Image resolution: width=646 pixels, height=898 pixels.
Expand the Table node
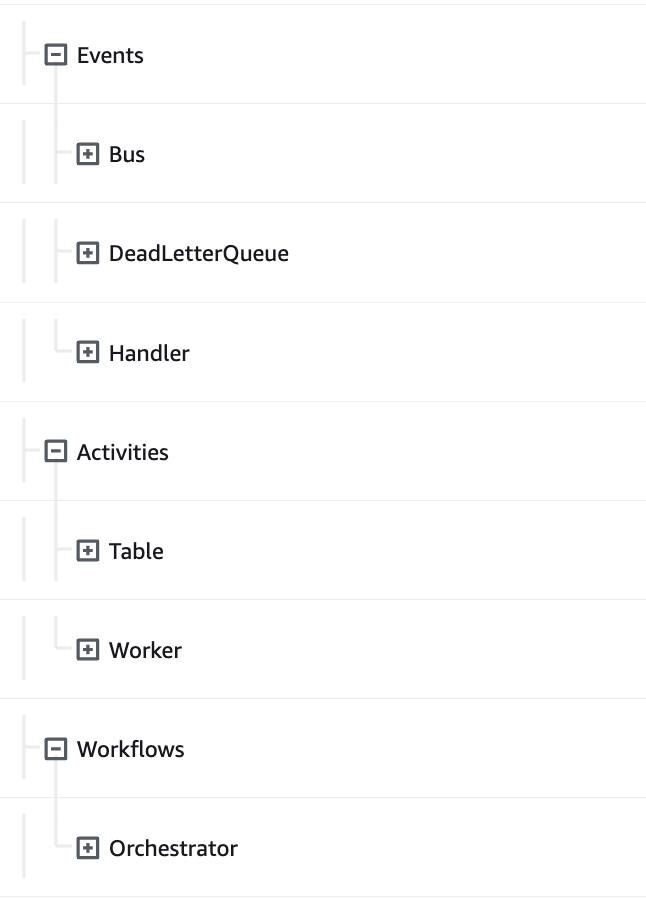click(x=88, y=551)
